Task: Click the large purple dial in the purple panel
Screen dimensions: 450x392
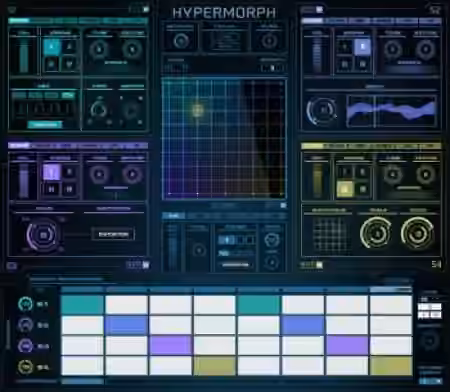Action: pos(43,235)
